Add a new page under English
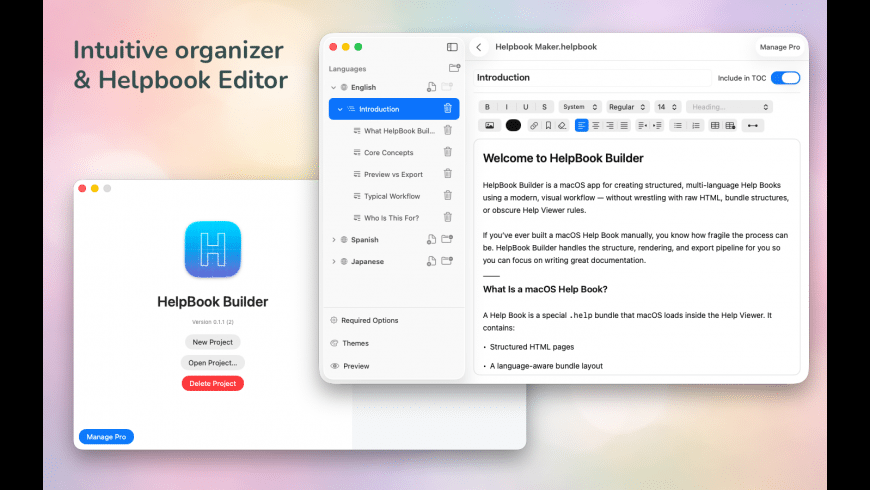 tap(431, 87)
